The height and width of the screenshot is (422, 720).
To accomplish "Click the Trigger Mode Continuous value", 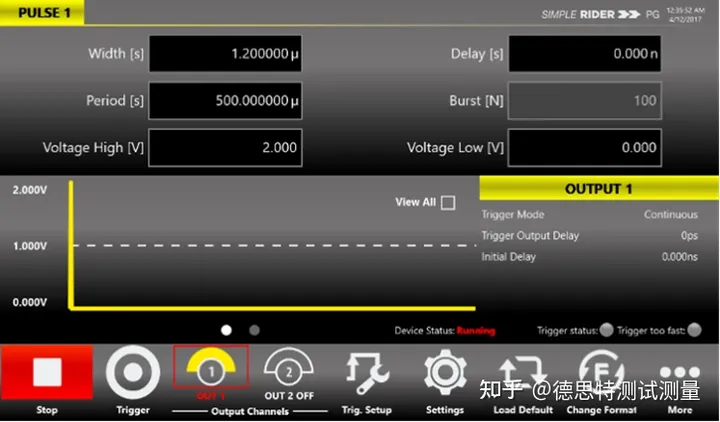I will tap(670, 214).
